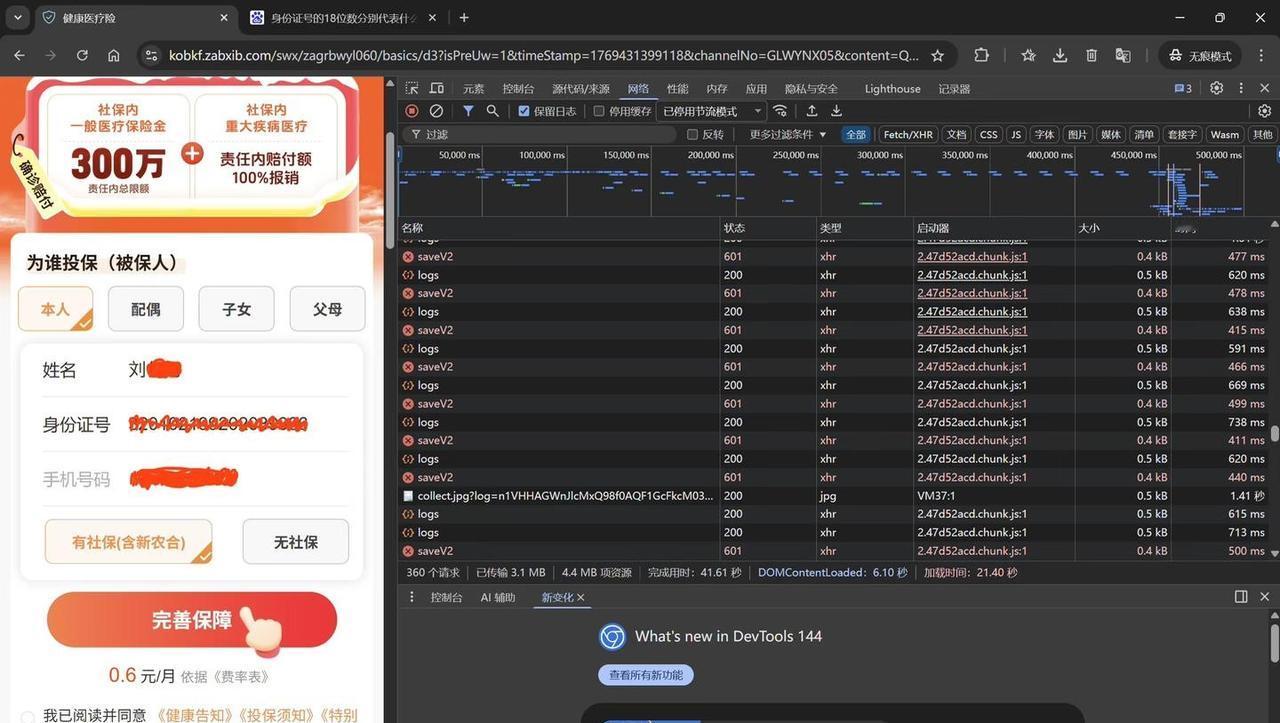Click the inspect element picker icon
This screenshot has width=1280, height=723.
coord(412,88)
